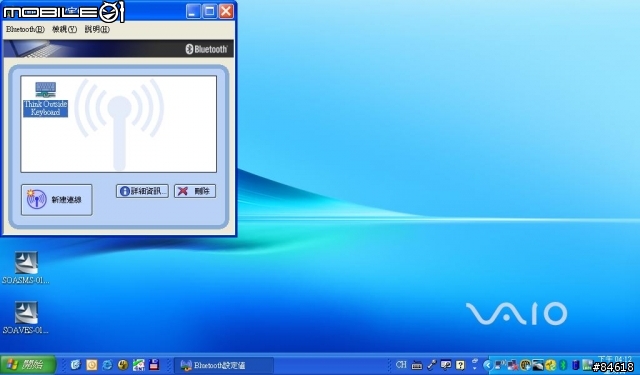The width and height of the screenshot is (640, 375).
Task: Open the 開始 Start menu
Action: 28,364
